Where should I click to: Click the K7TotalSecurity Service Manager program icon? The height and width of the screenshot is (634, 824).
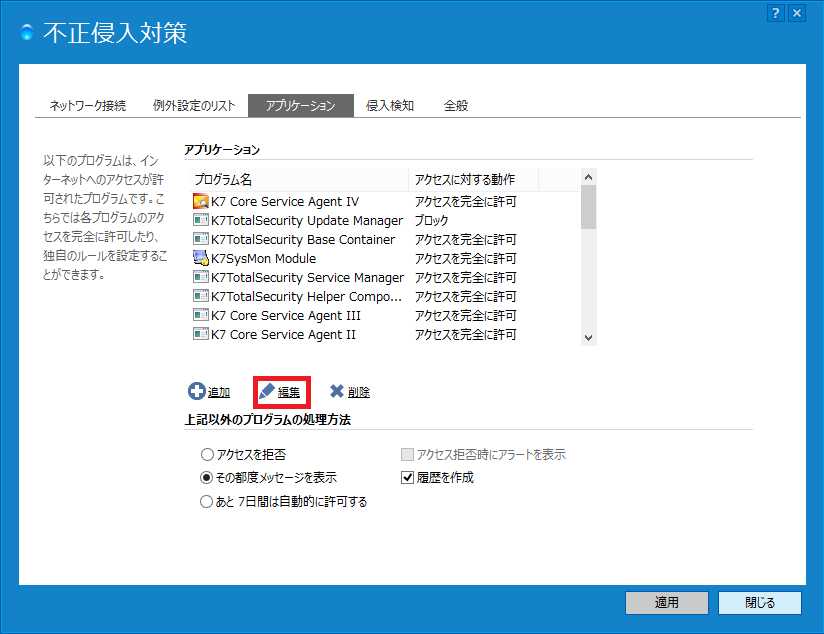point(201,277)
